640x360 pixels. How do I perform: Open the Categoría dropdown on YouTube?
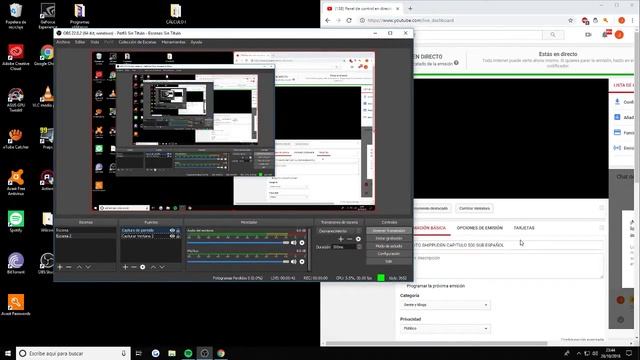[x=445, y=305]
